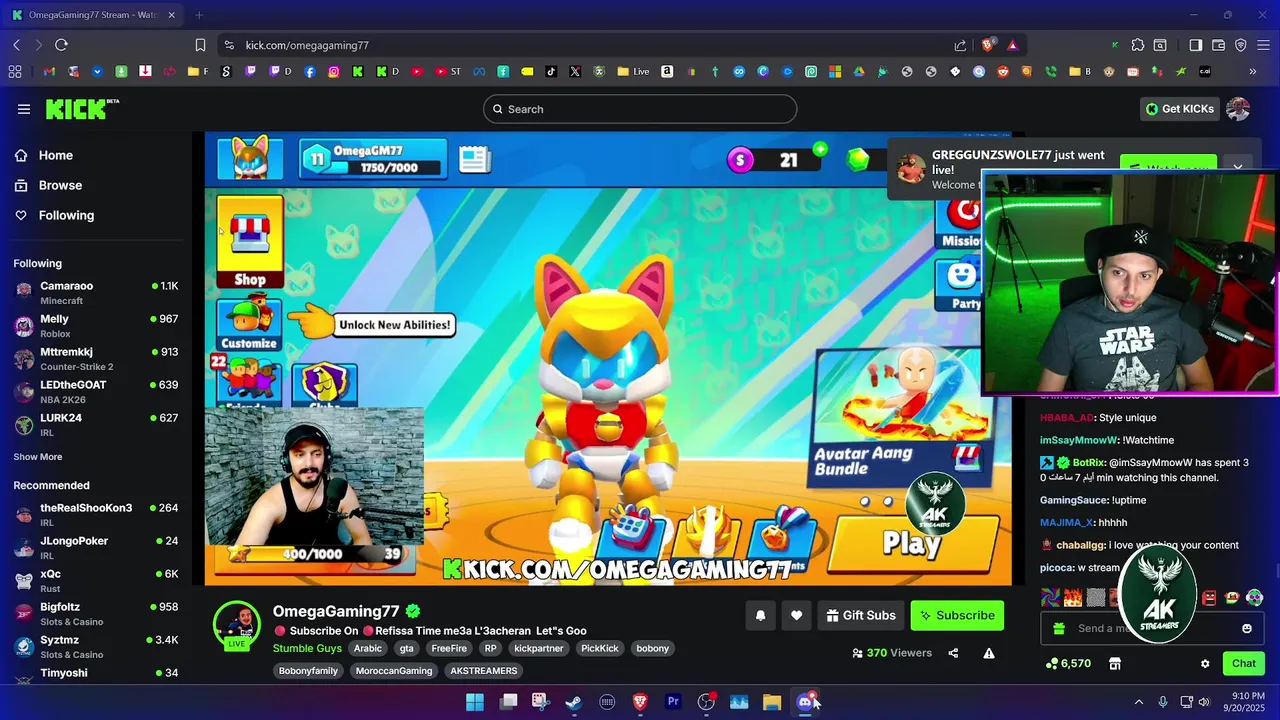Open Gmail bookmark
This screenshot has width=1280, height=720.
coord(49,72)
